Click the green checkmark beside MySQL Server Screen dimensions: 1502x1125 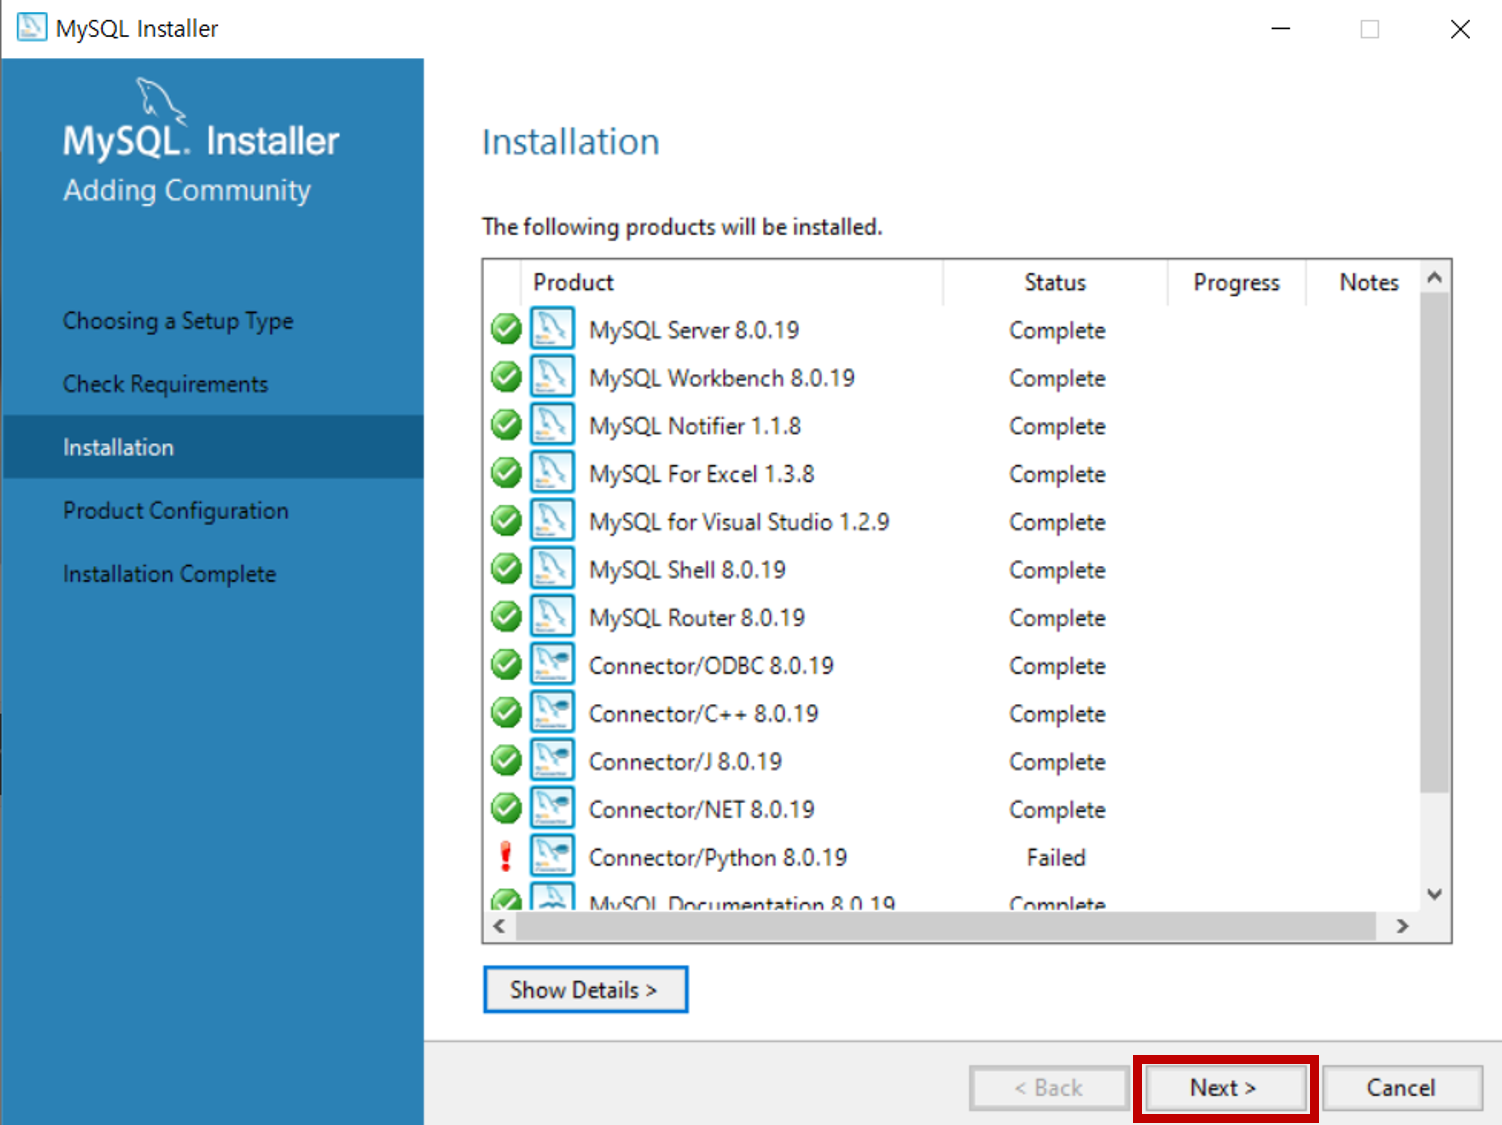coord(506,329)
